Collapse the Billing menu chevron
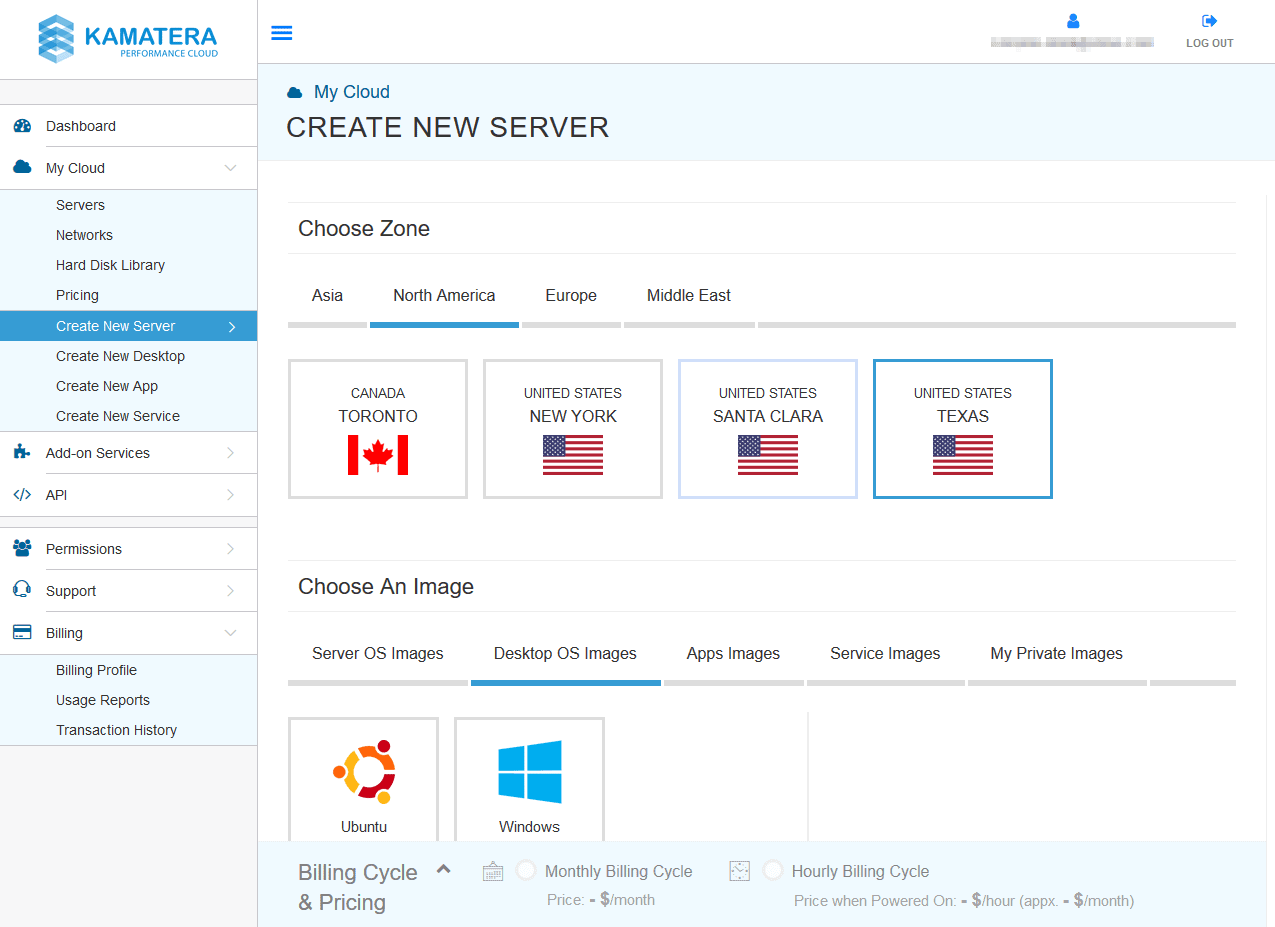Screen dimensions: 1275x927 pos(231,633)
